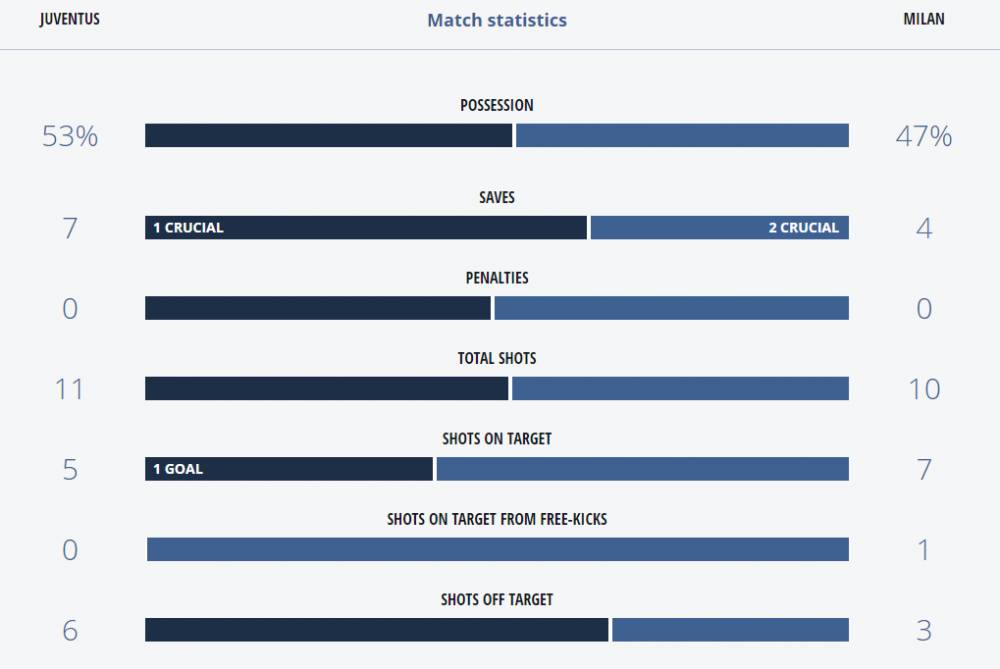Click the 53% possession value

[70, 137]
